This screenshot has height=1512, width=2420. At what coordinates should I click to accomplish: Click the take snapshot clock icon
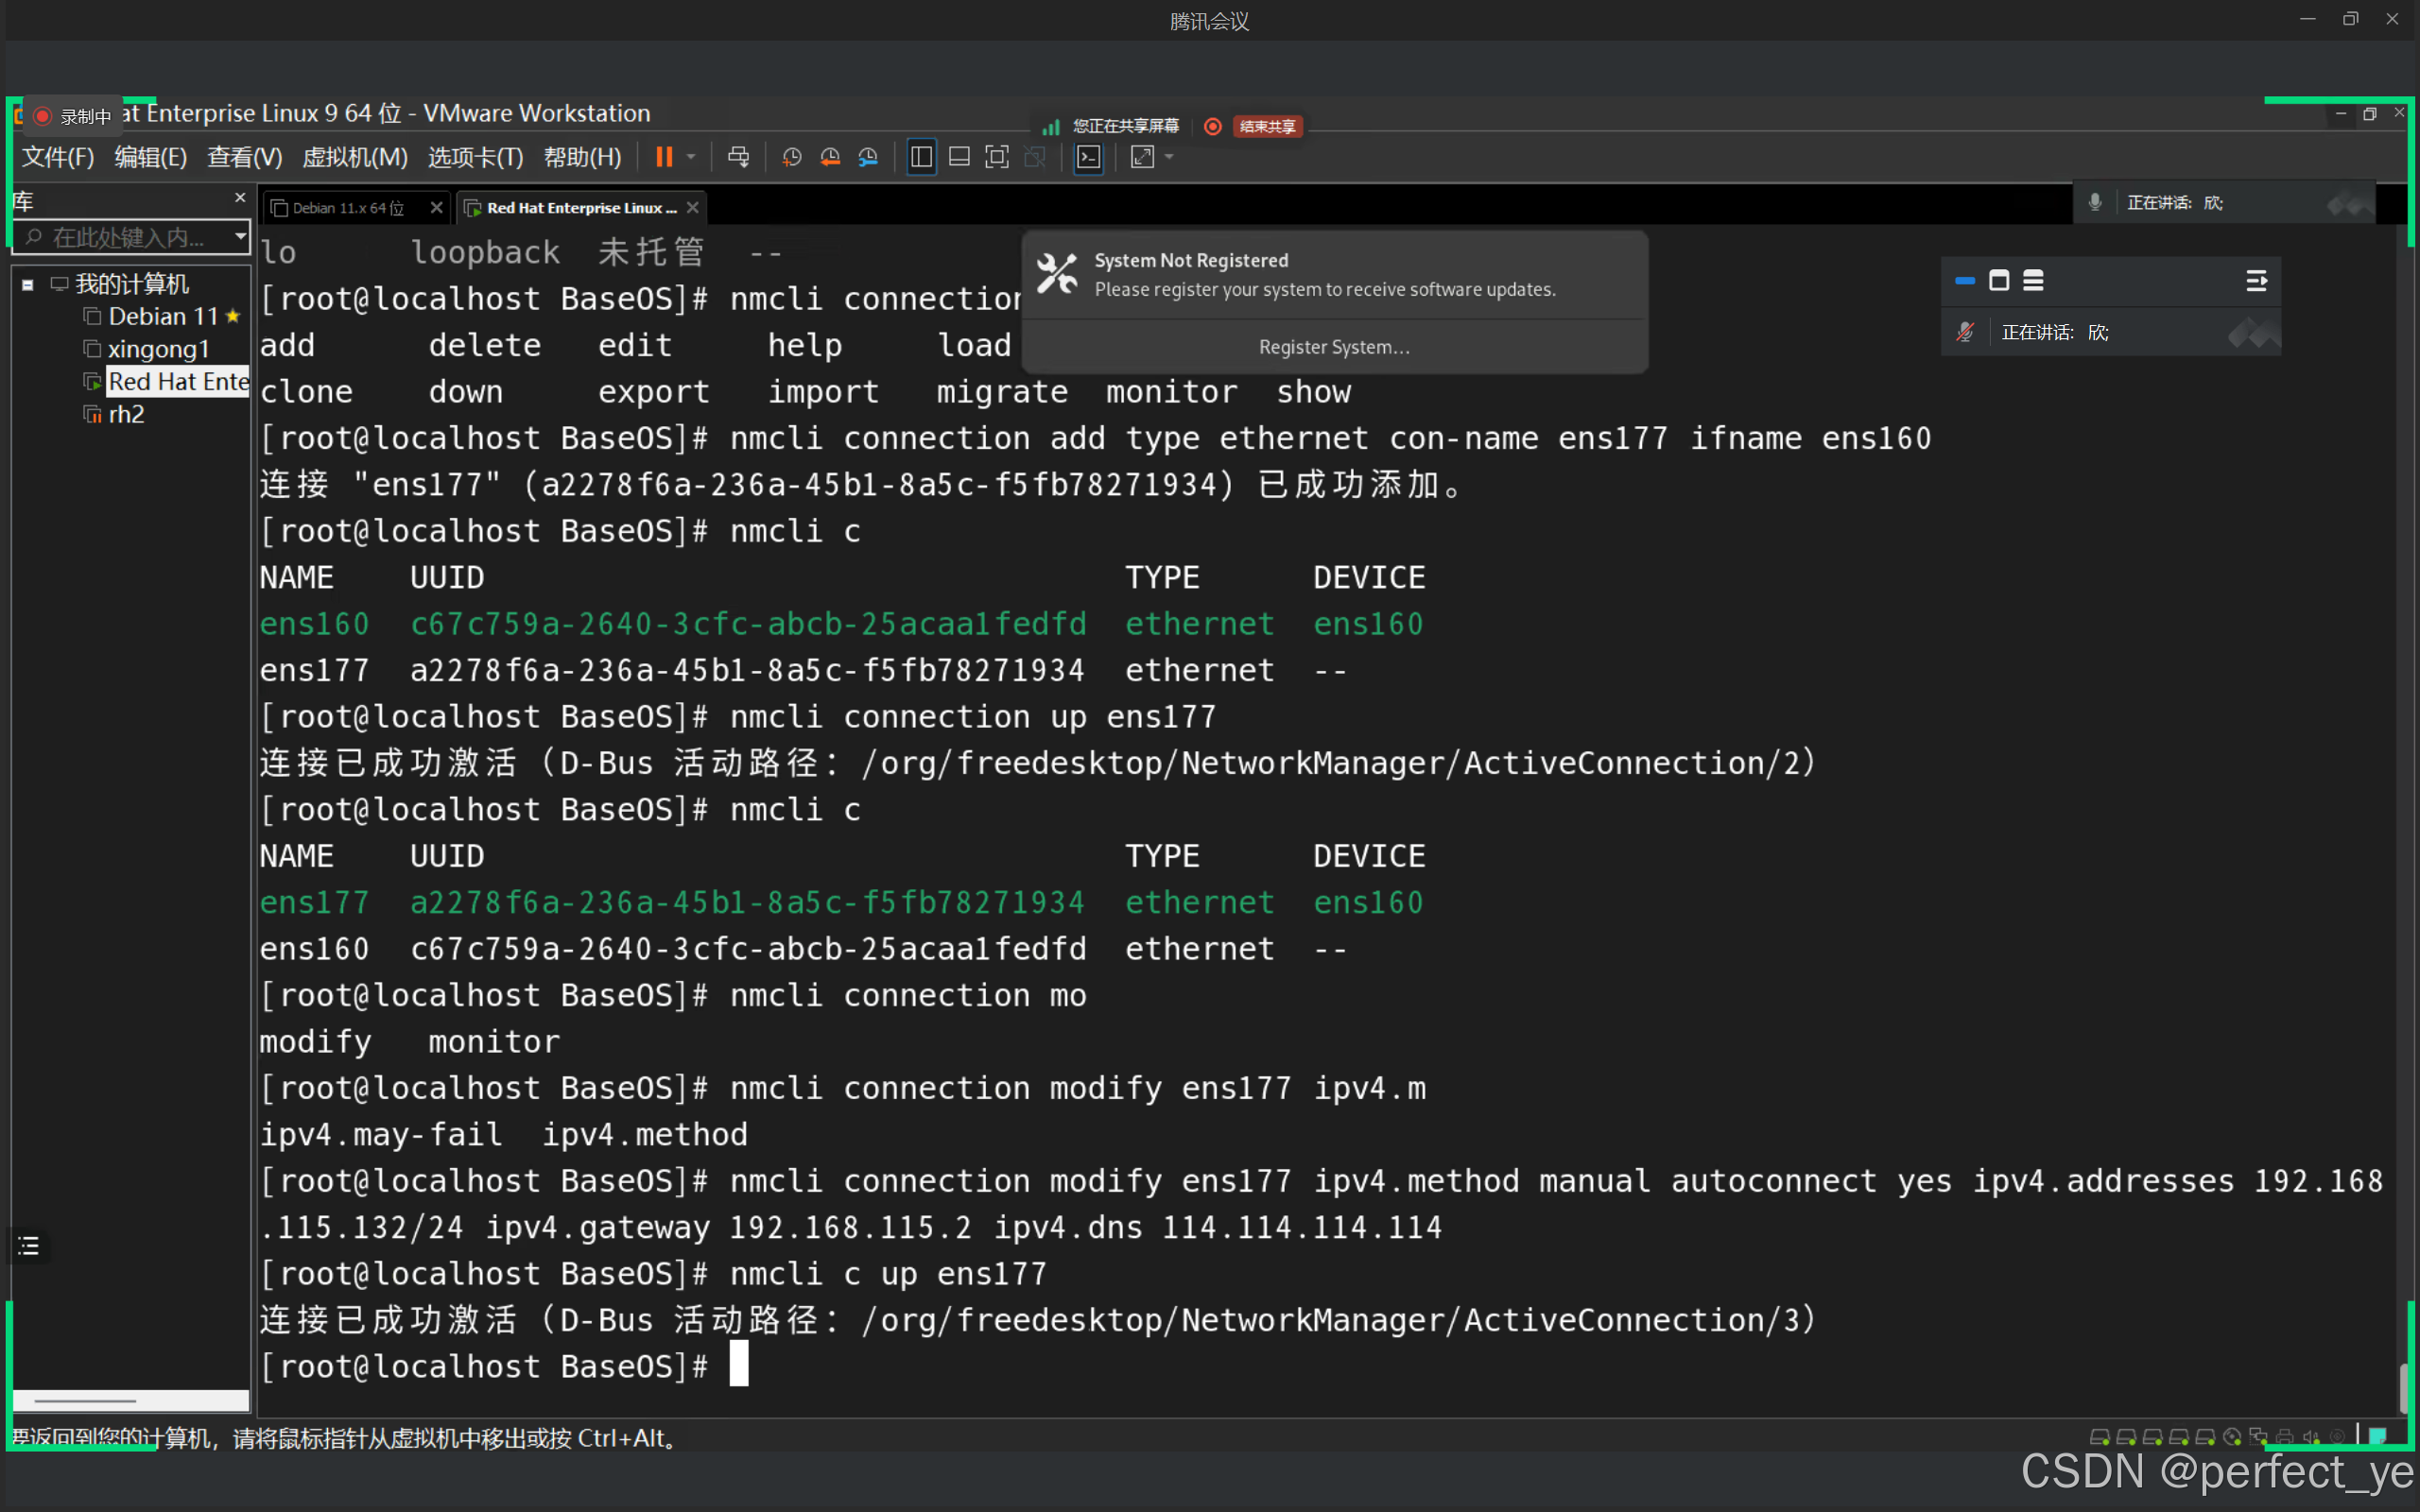[791, 157]
